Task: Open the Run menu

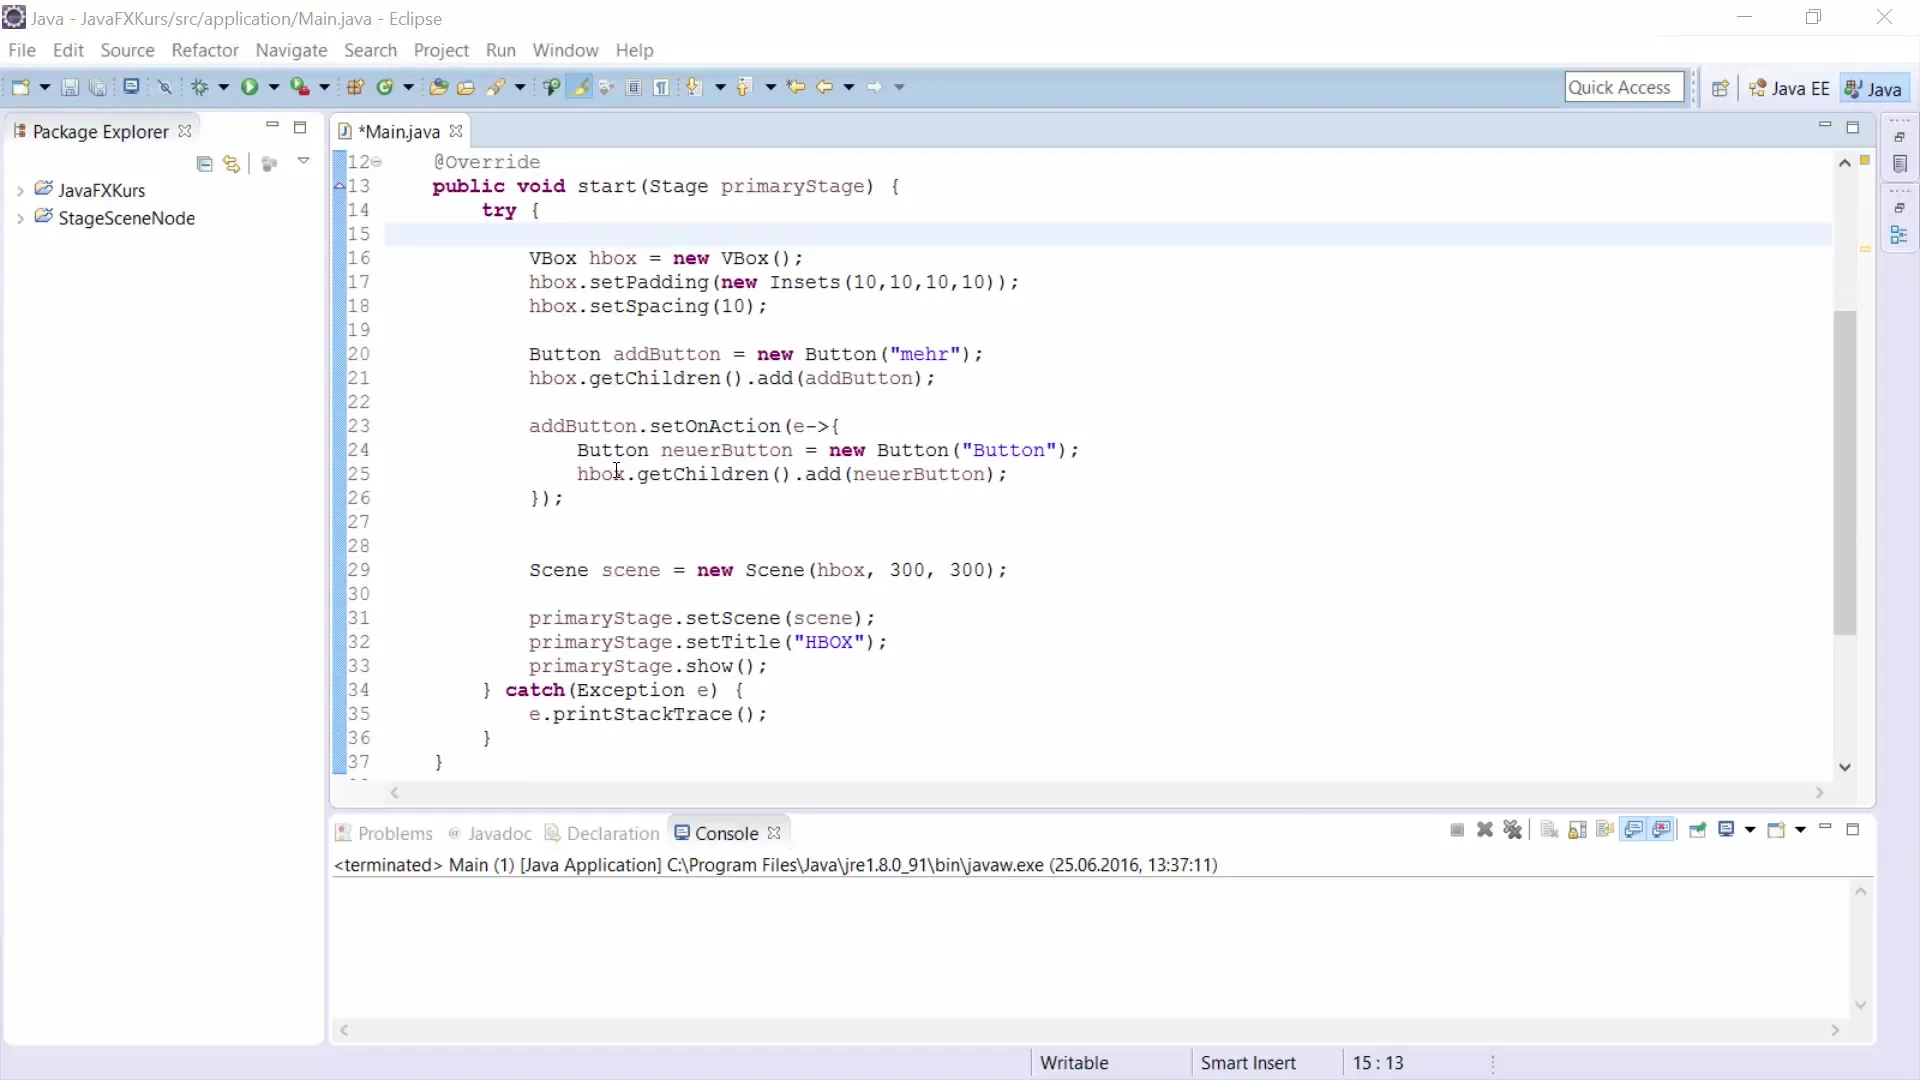Action: 501,50
